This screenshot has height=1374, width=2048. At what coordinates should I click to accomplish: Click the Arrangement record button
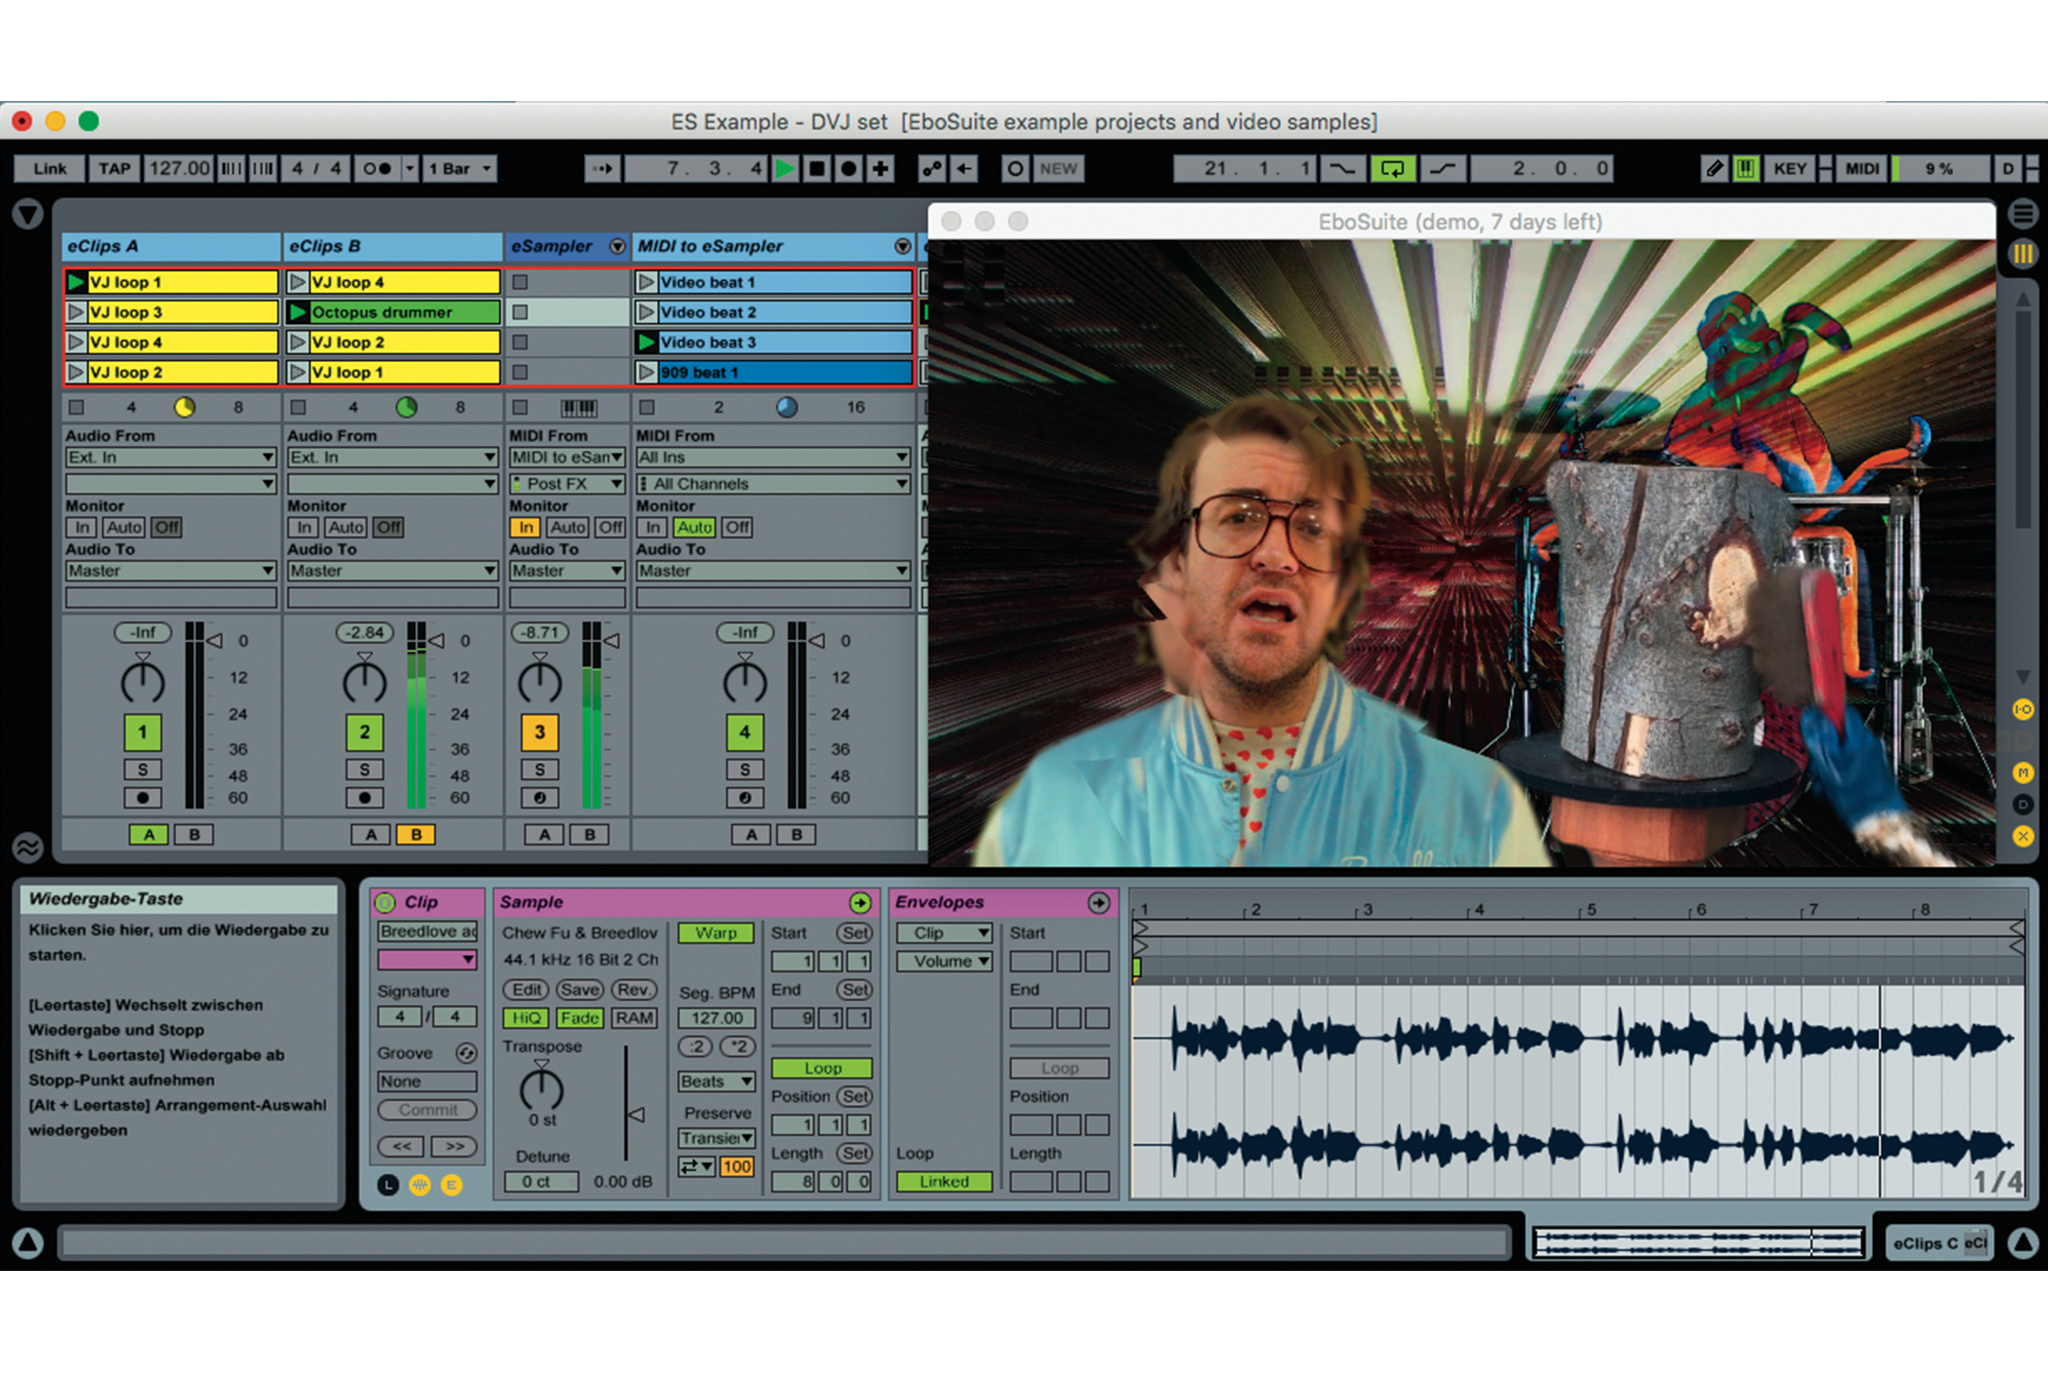click(848, 168)
